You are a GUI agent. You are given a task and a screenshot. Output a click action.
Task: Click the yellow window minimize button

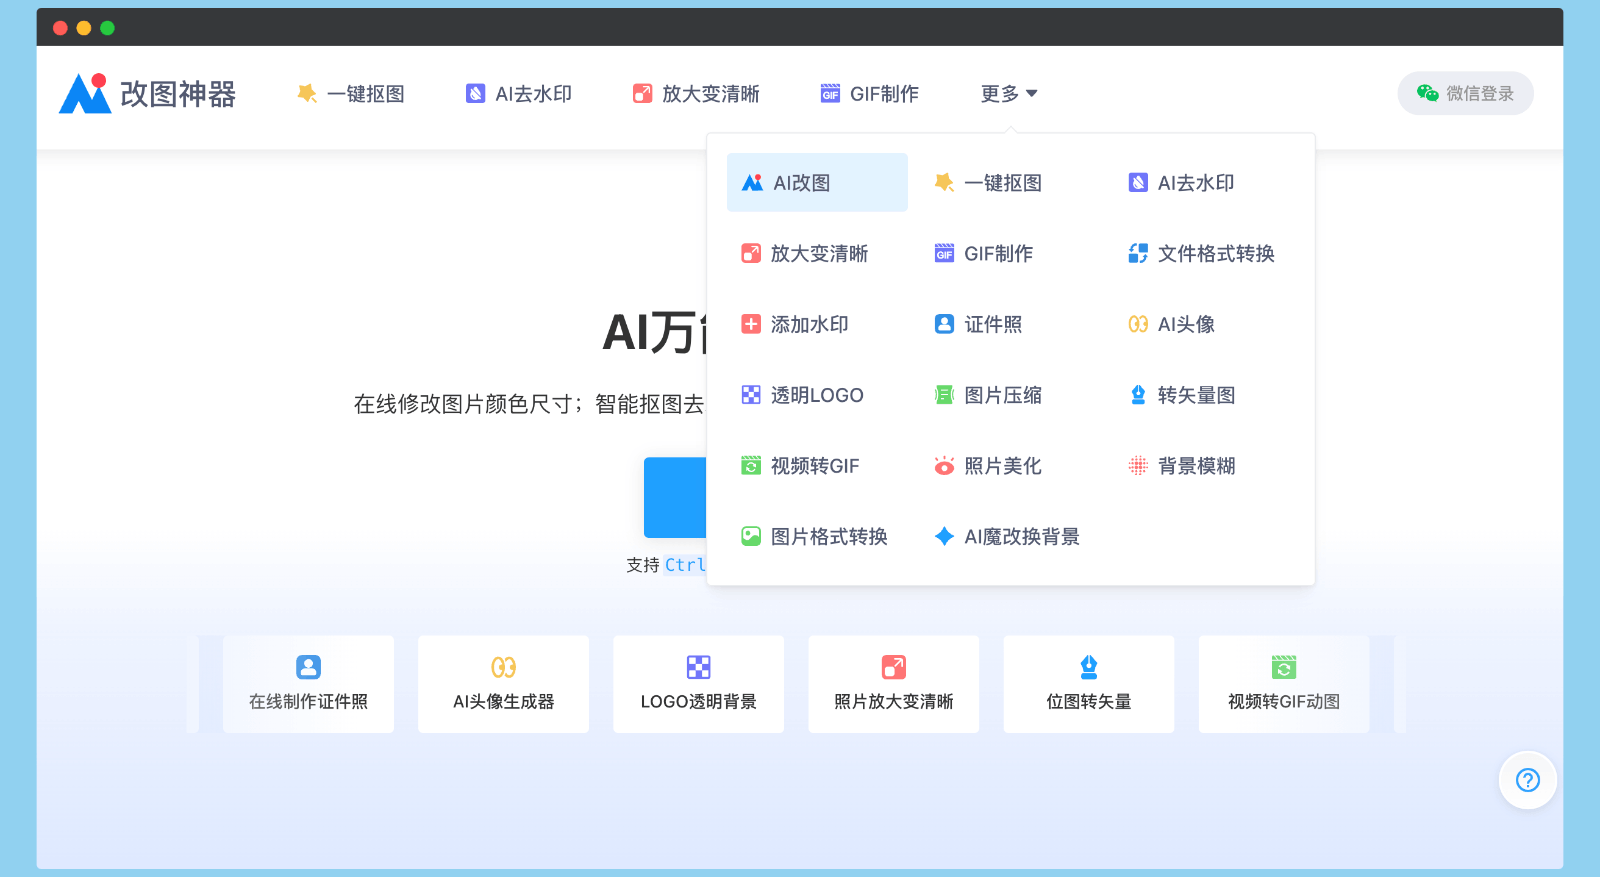coord(84,28)
